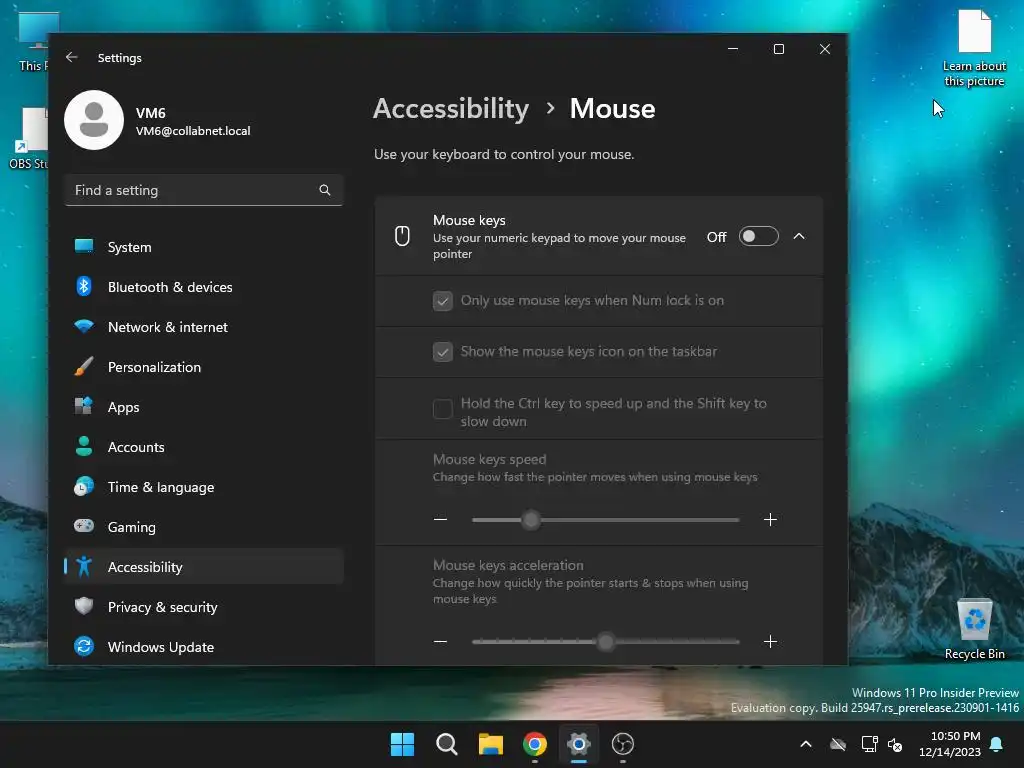Screen dimensions: 1024x768
Task: Decrease Mouse keys speed with minus
Action: [x=441, y=520]
